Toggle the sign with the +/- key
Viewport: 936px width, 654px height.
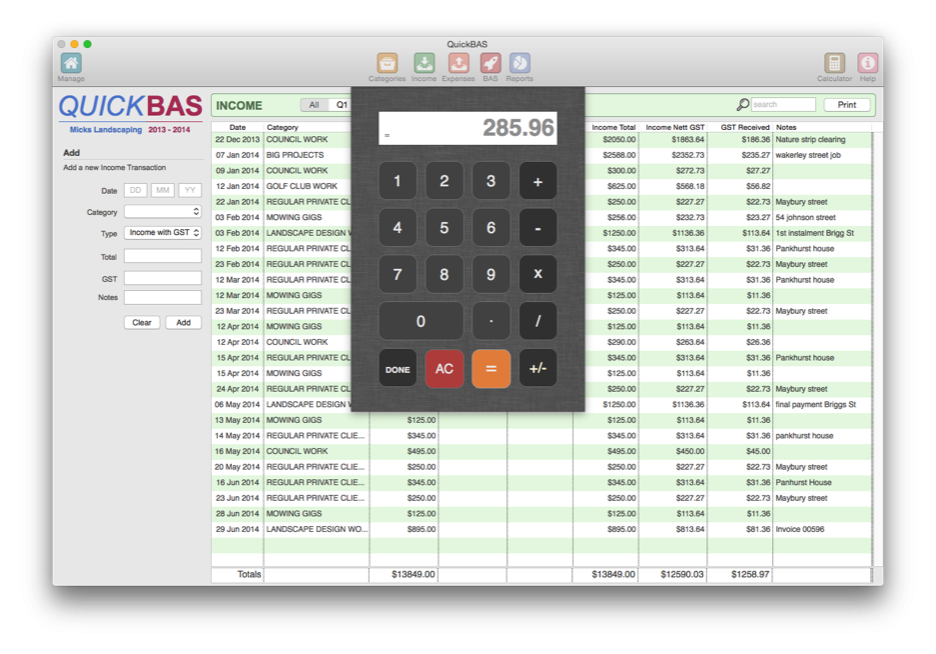point(537,368)
